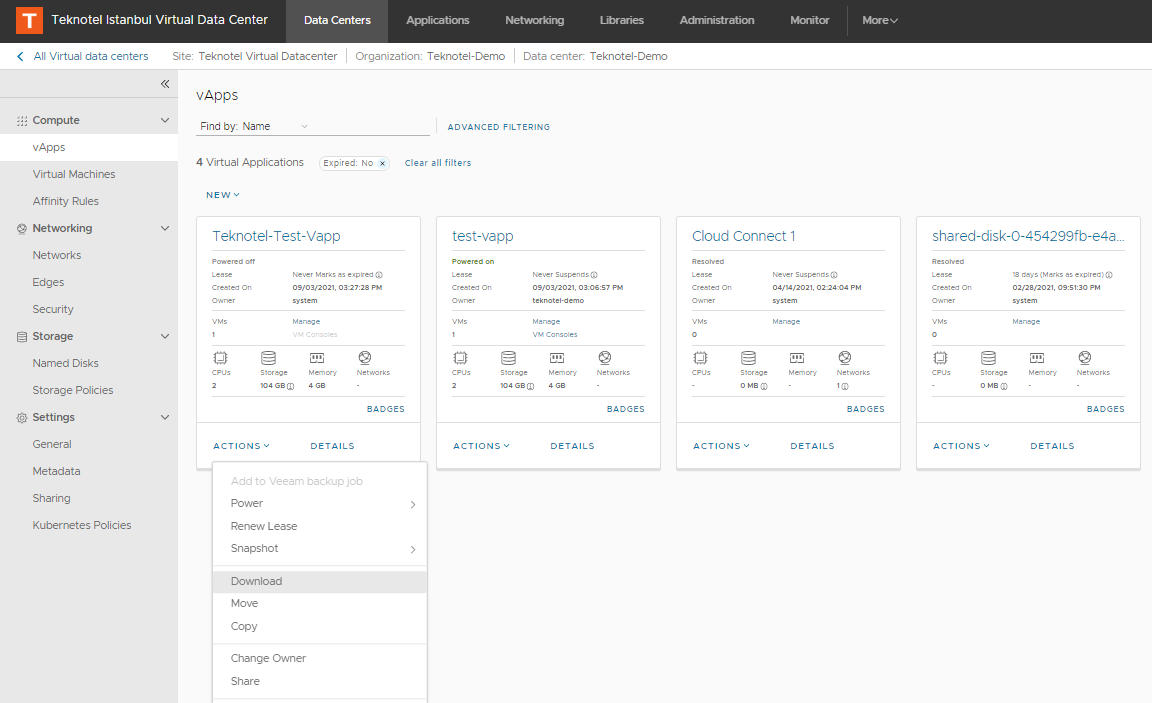The height and width of the screenshot is (703, 1152).
Task: Open ACTIONS menu on Cloud Connect 1 card
Action: tap(721, 446)
